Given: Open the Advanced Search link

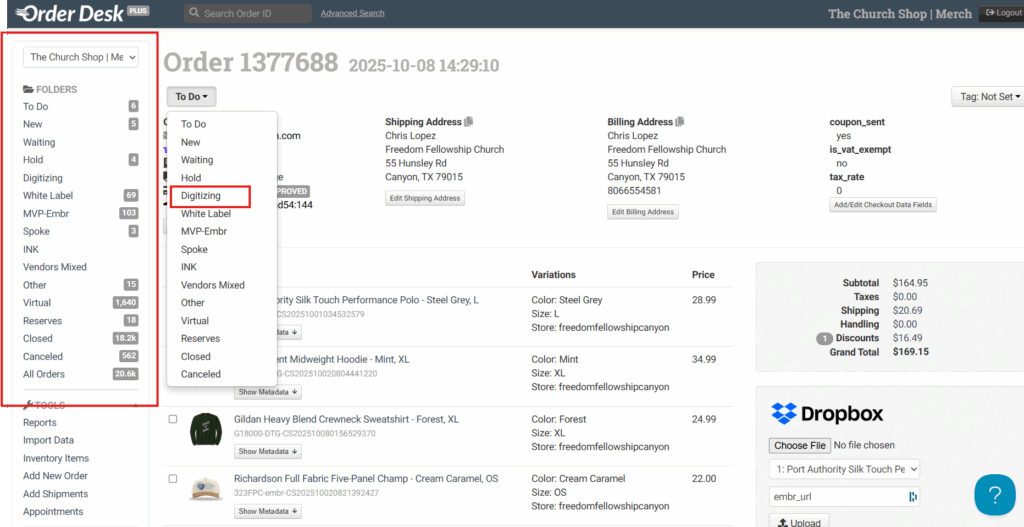Looking at the screenshot, I should 352,14.
